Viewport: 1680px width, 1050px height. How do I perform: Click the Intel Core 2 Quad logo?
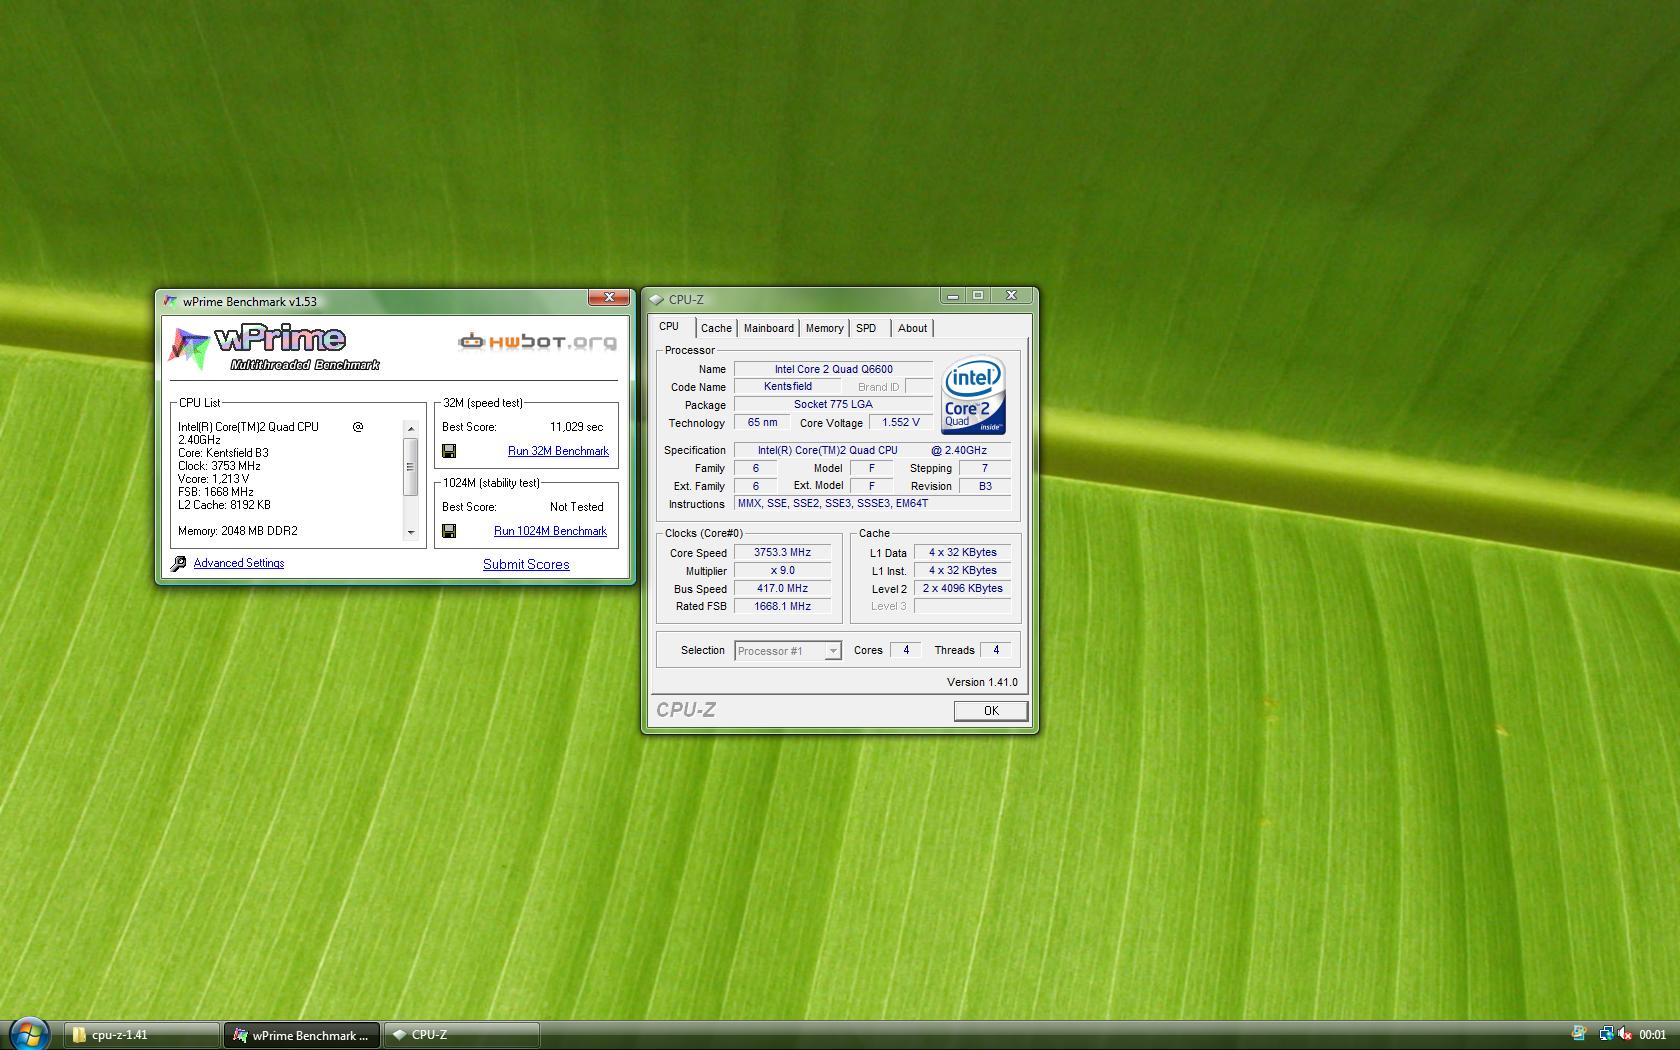(x=973, y=396)
